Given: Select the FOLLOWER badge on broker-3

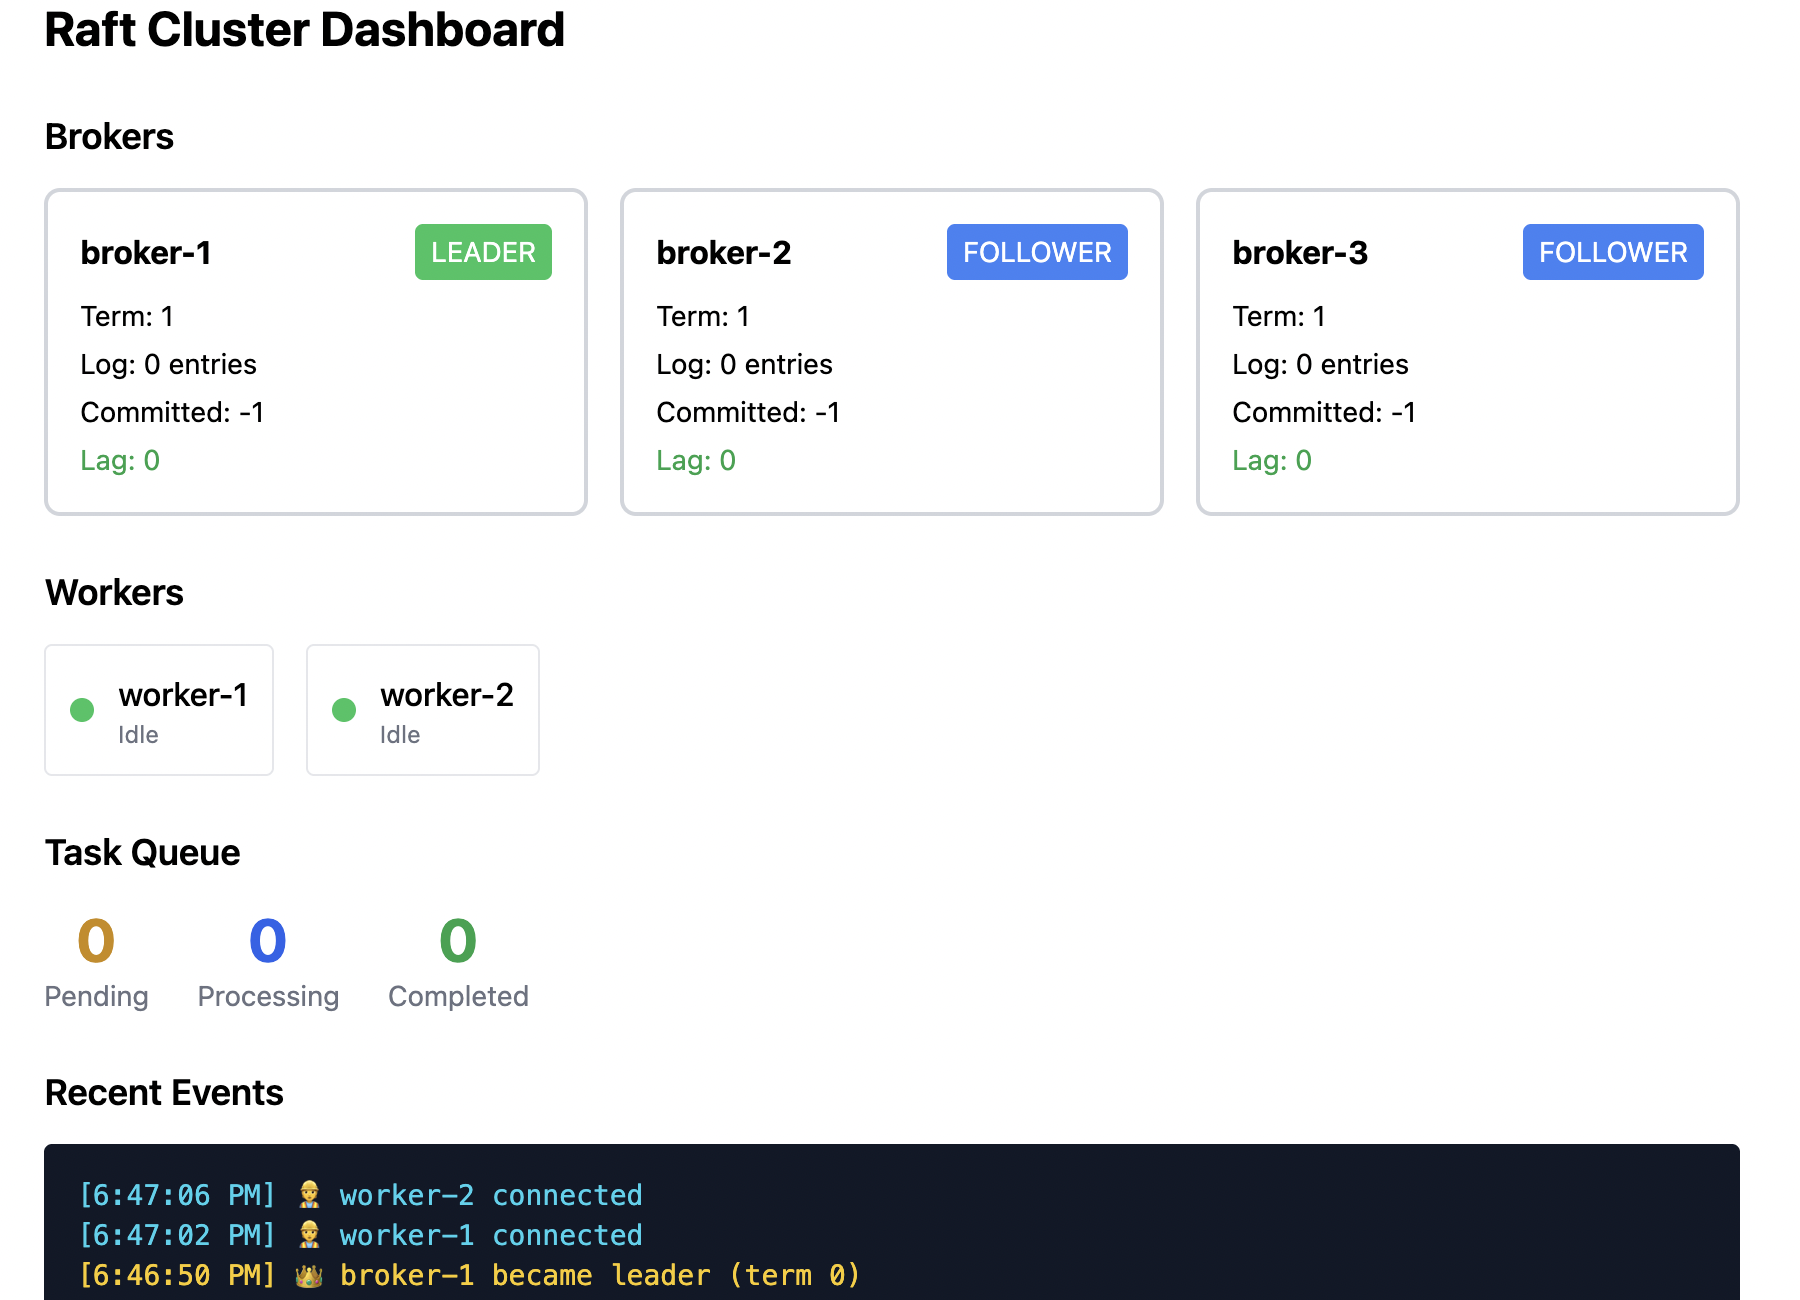Looking at the screenshot, I should [1612, 252].
